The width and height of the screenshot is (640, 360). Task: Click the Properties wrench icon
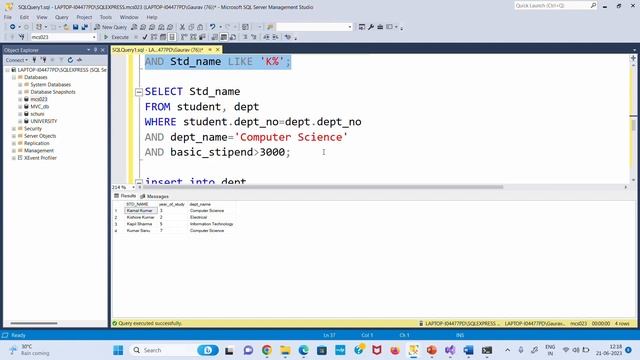click(371, 27)
